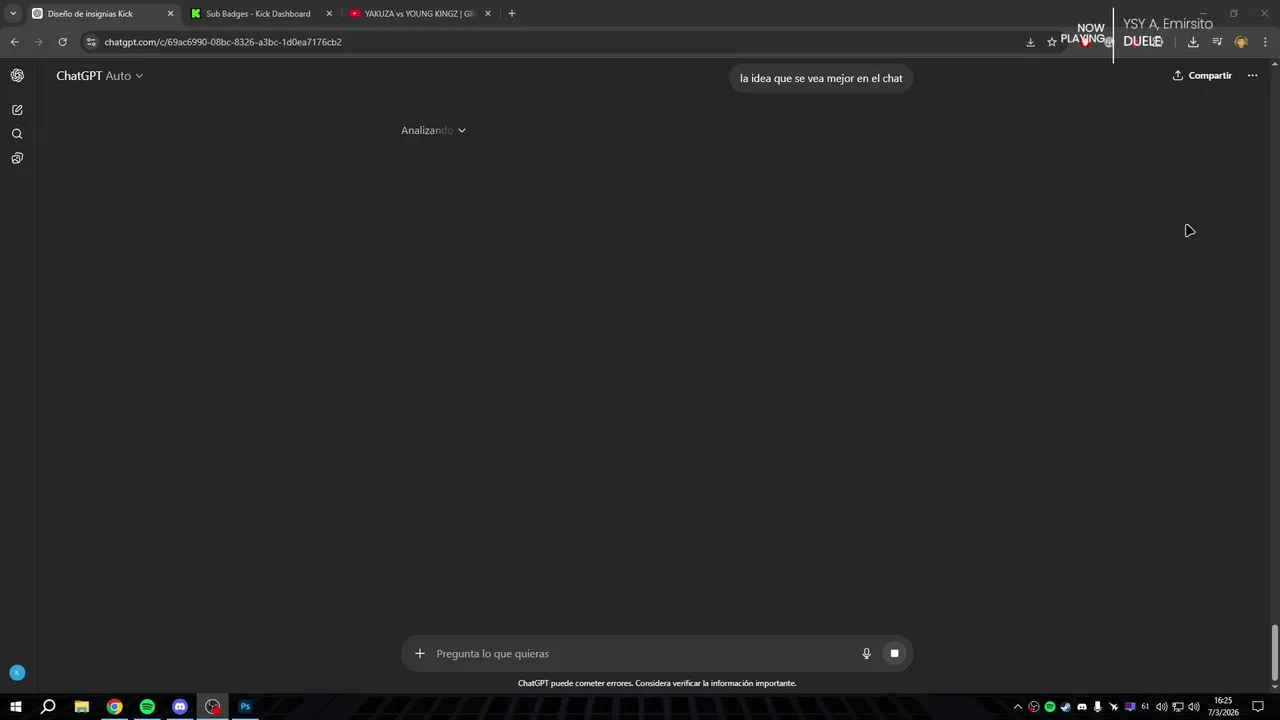Click Steam icon in system tray
The width and height of the screenshot is (1280, 720).
(1066, 707)
